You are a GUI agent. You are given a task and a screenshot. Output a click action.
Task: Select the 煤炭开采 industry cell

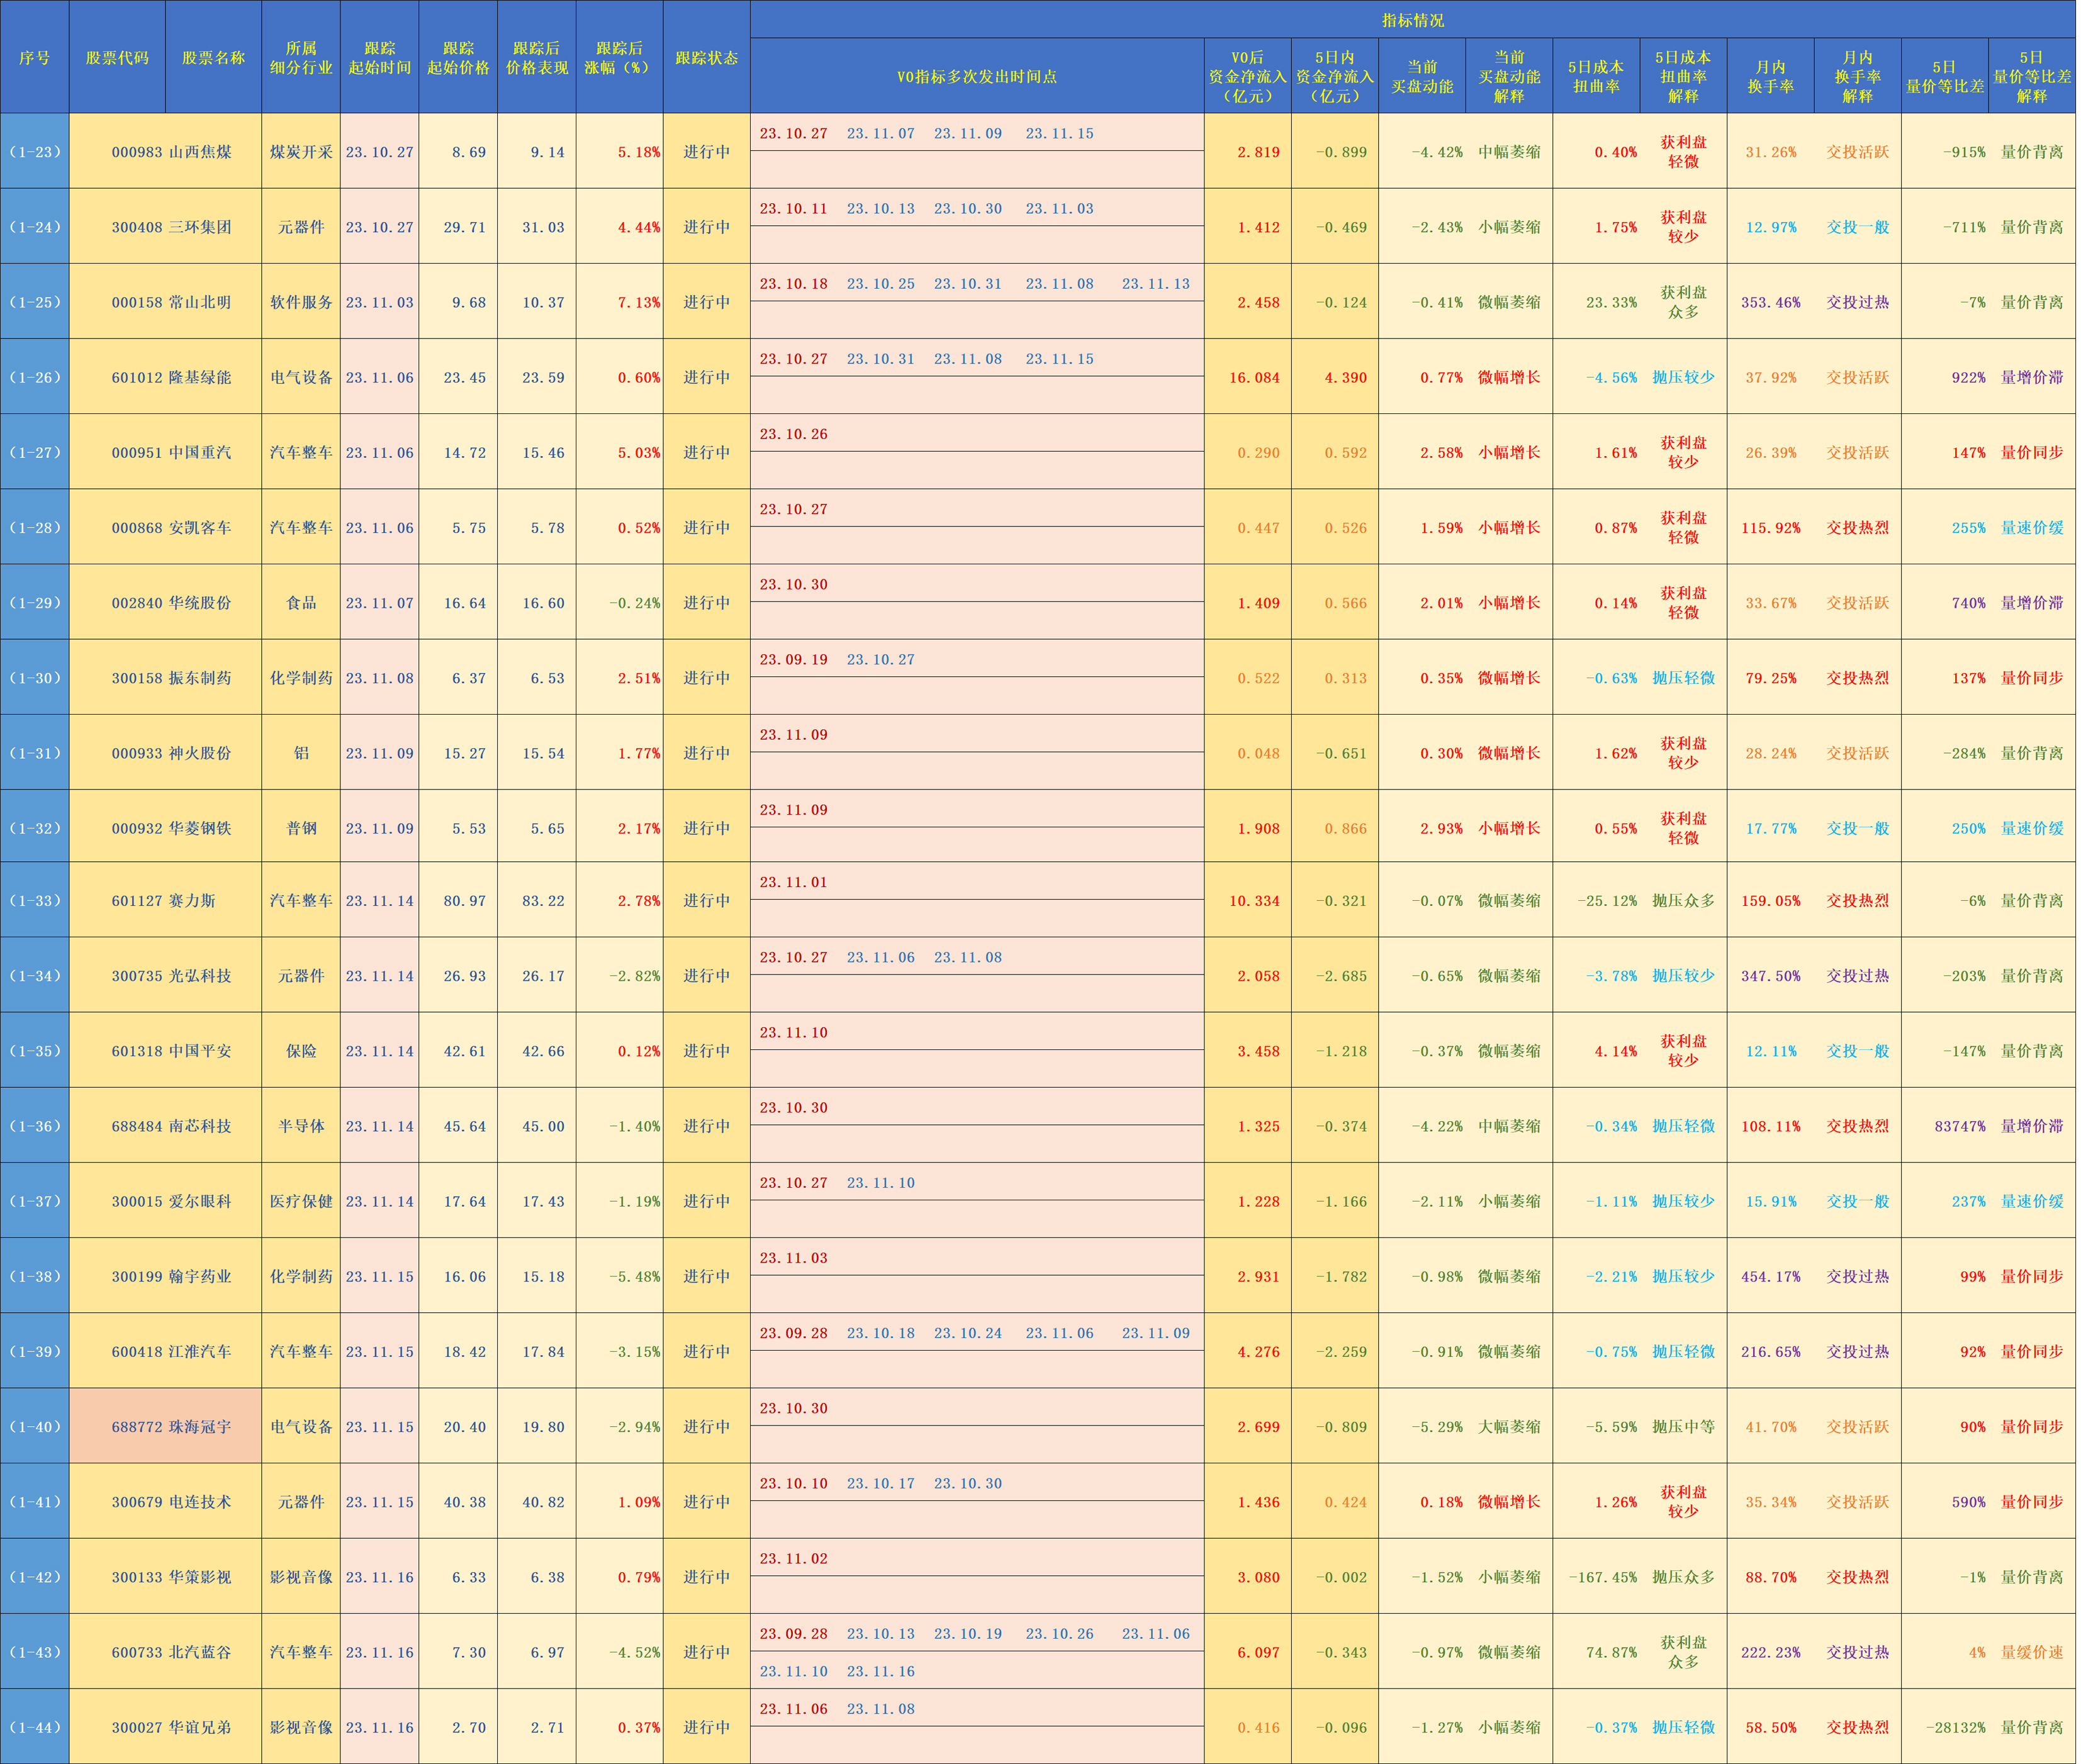(x=301, y=152)
